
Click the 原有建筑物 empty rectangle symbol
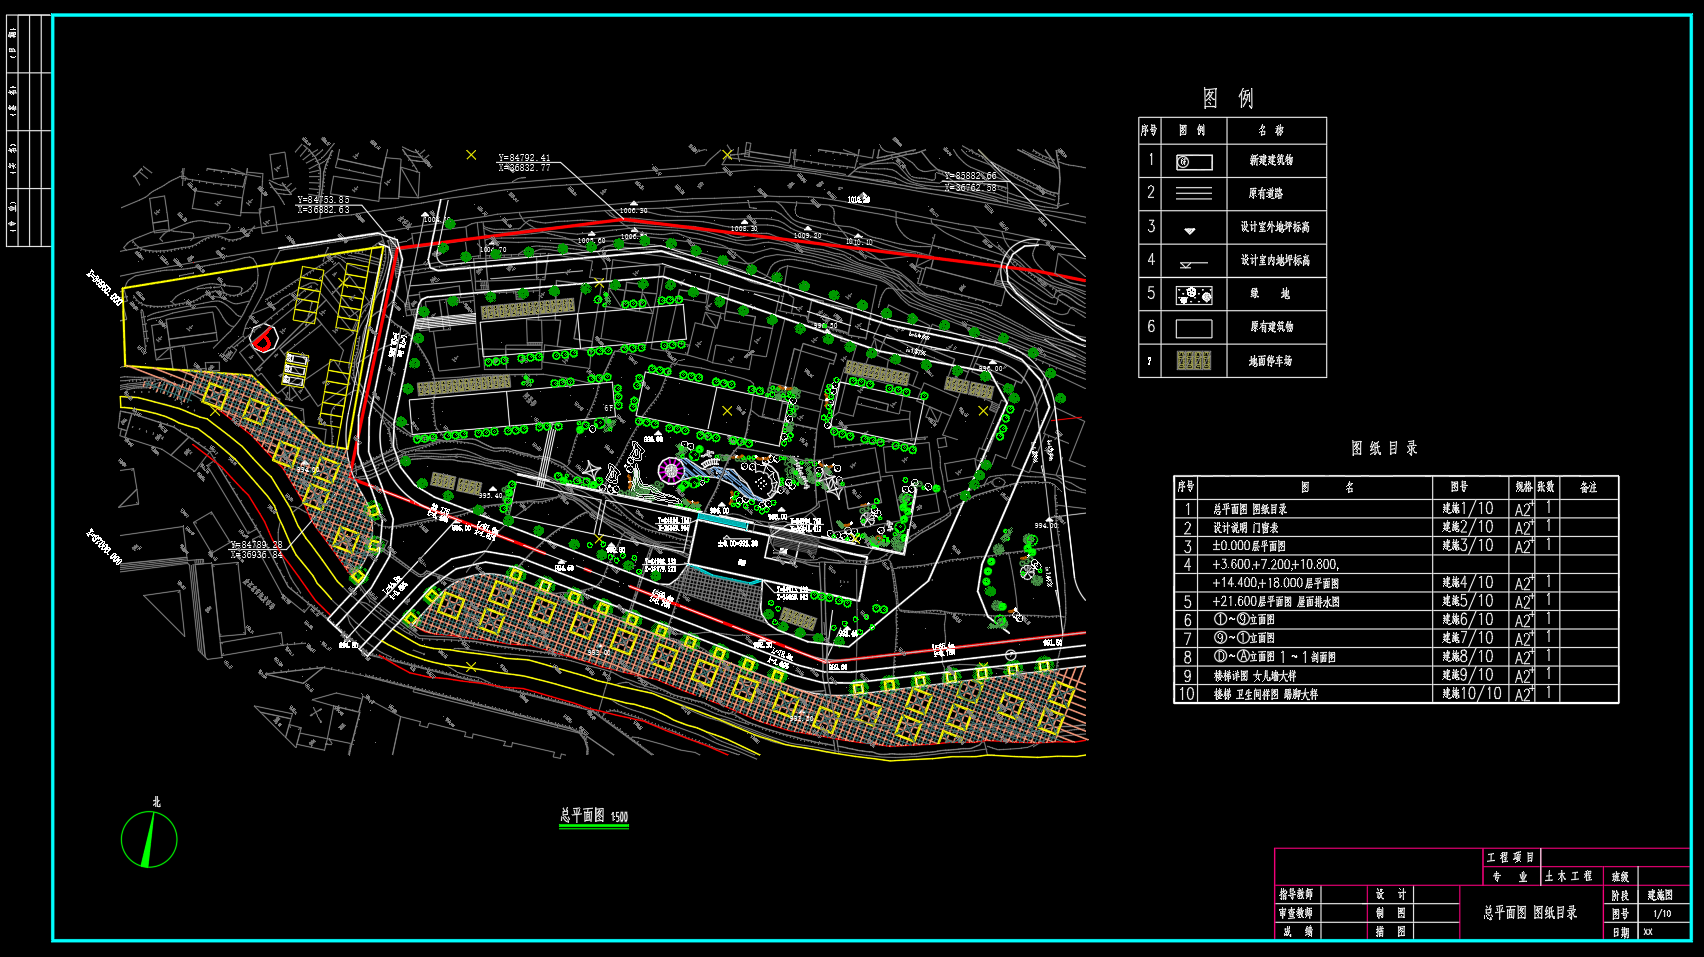[x=1193, y=328]
